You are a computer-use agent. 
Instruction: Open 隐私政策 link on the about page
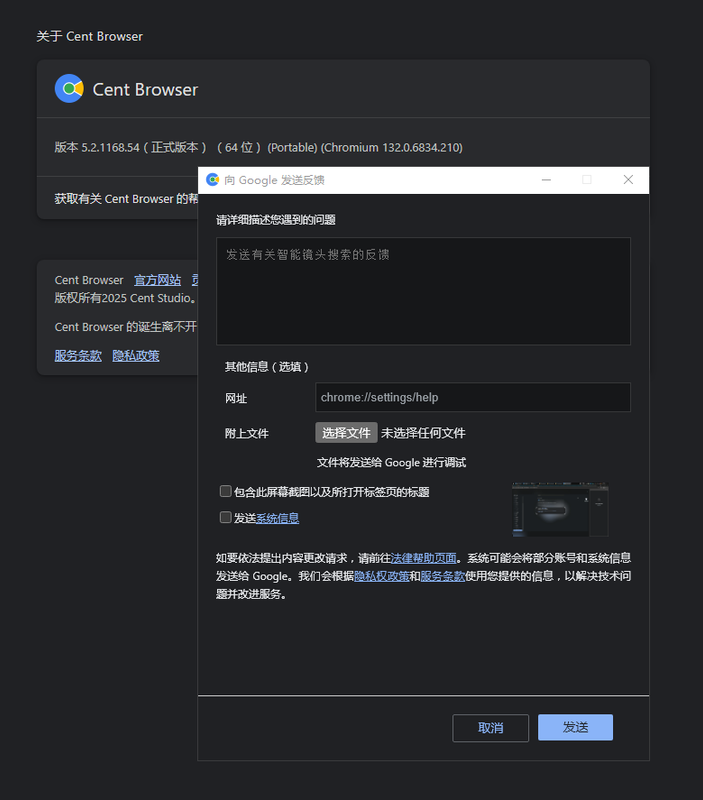click(x=136, y=356)
